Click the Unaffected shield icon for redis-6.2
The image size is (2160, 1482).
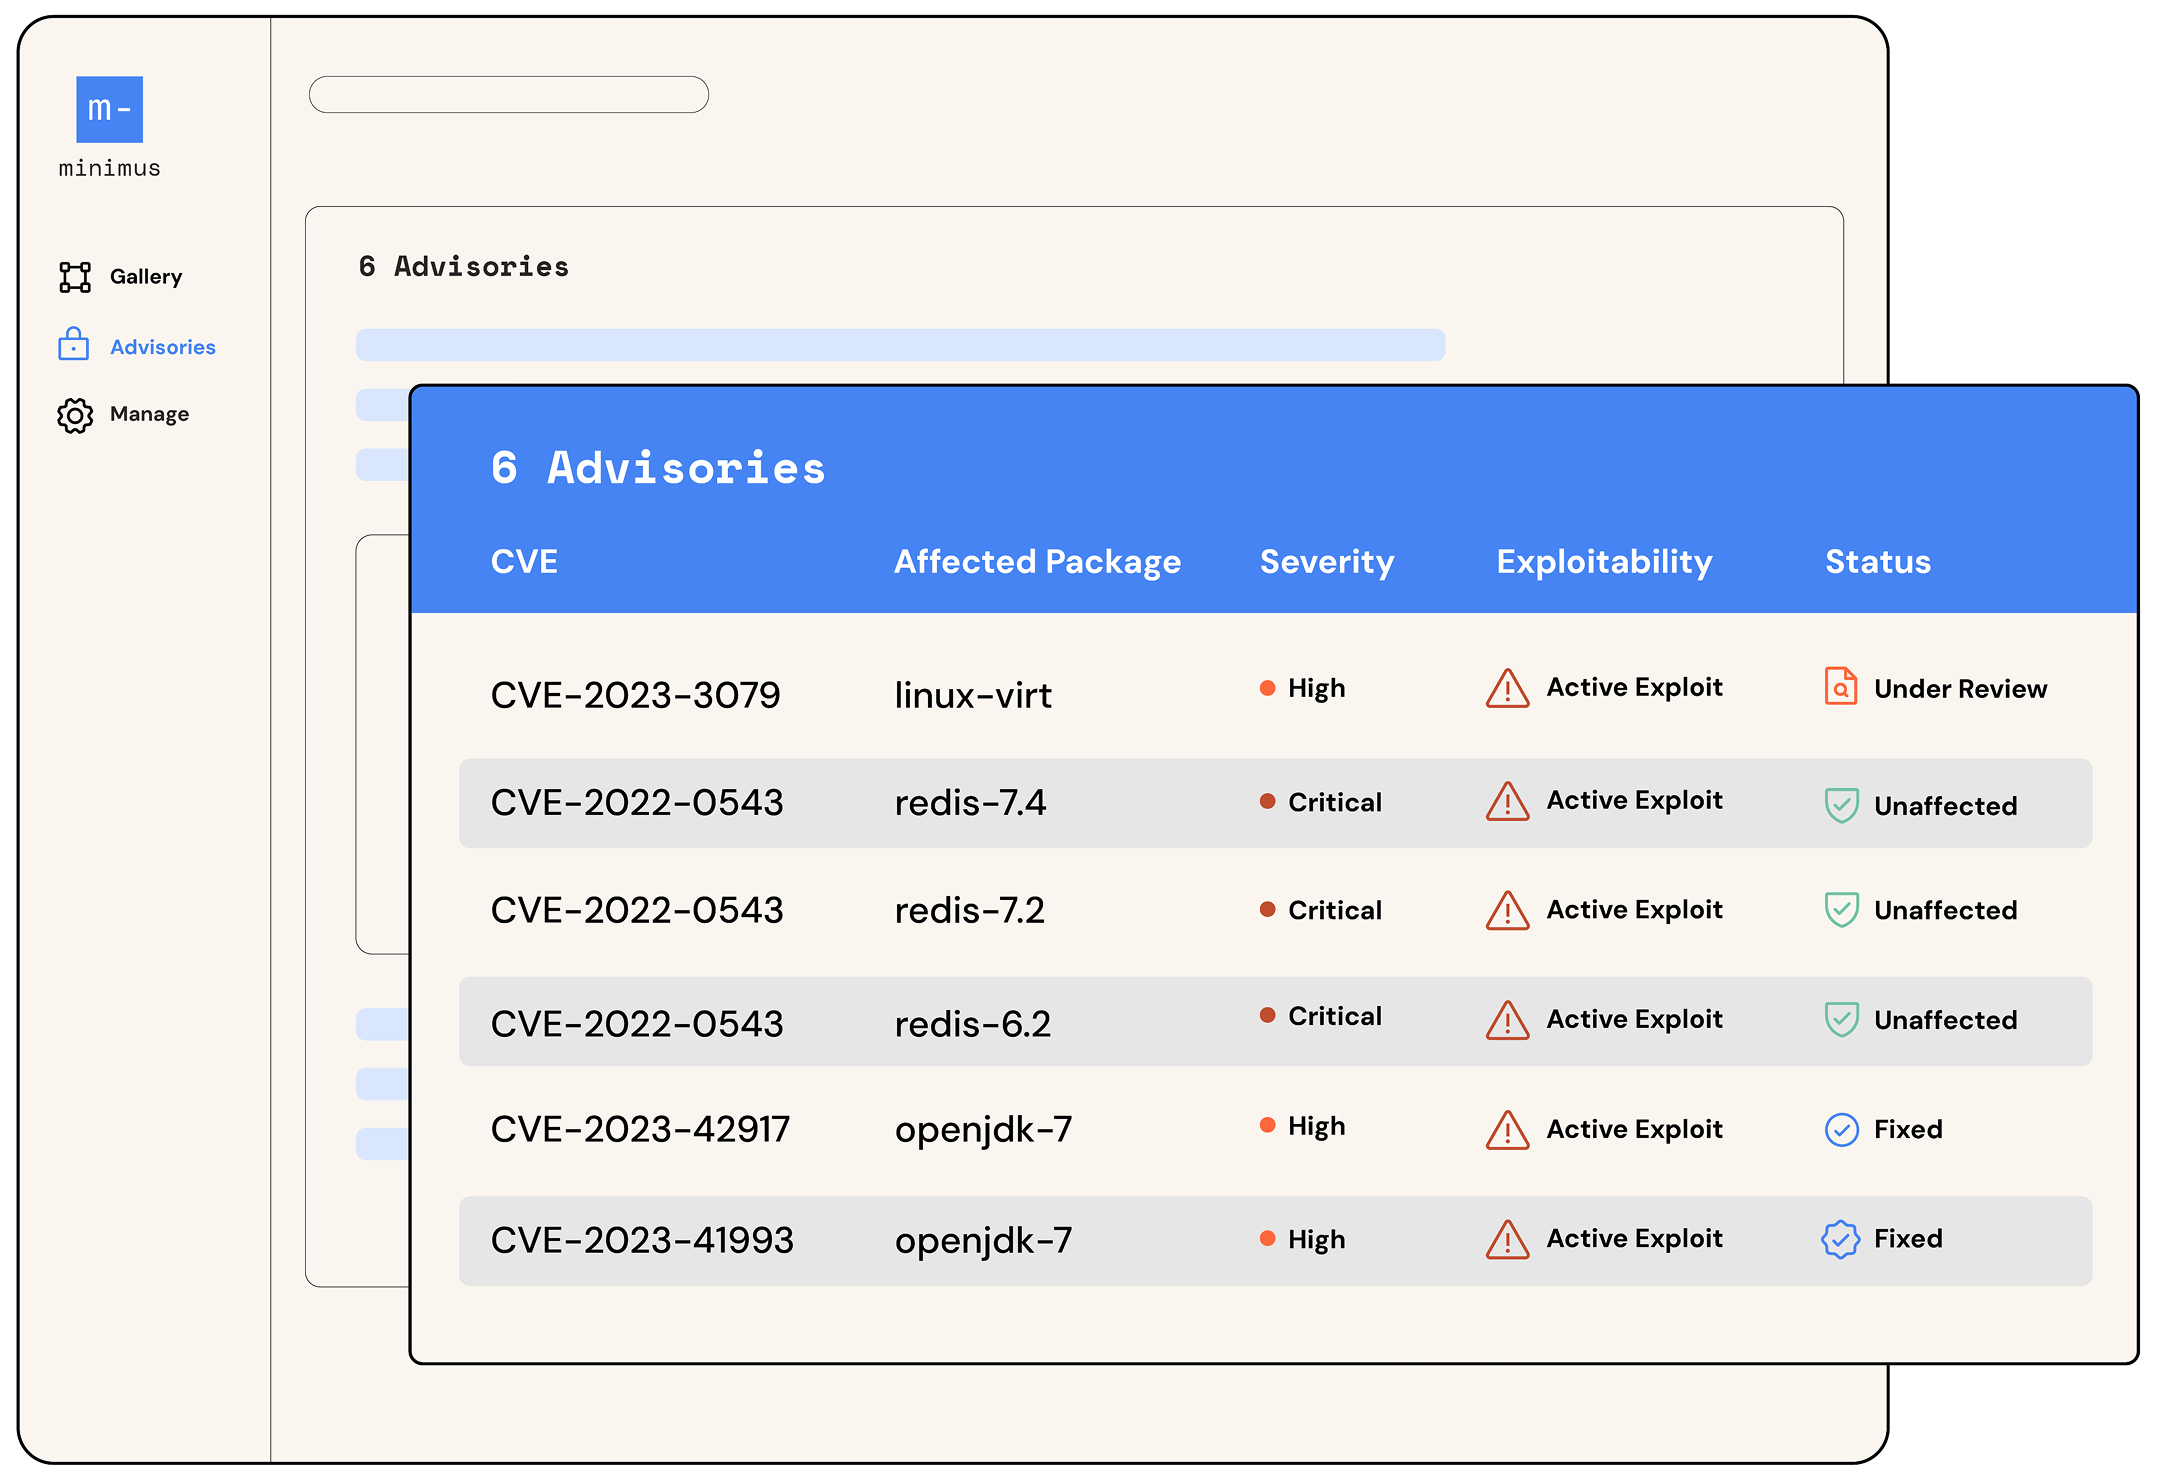pos(1841,1020)
